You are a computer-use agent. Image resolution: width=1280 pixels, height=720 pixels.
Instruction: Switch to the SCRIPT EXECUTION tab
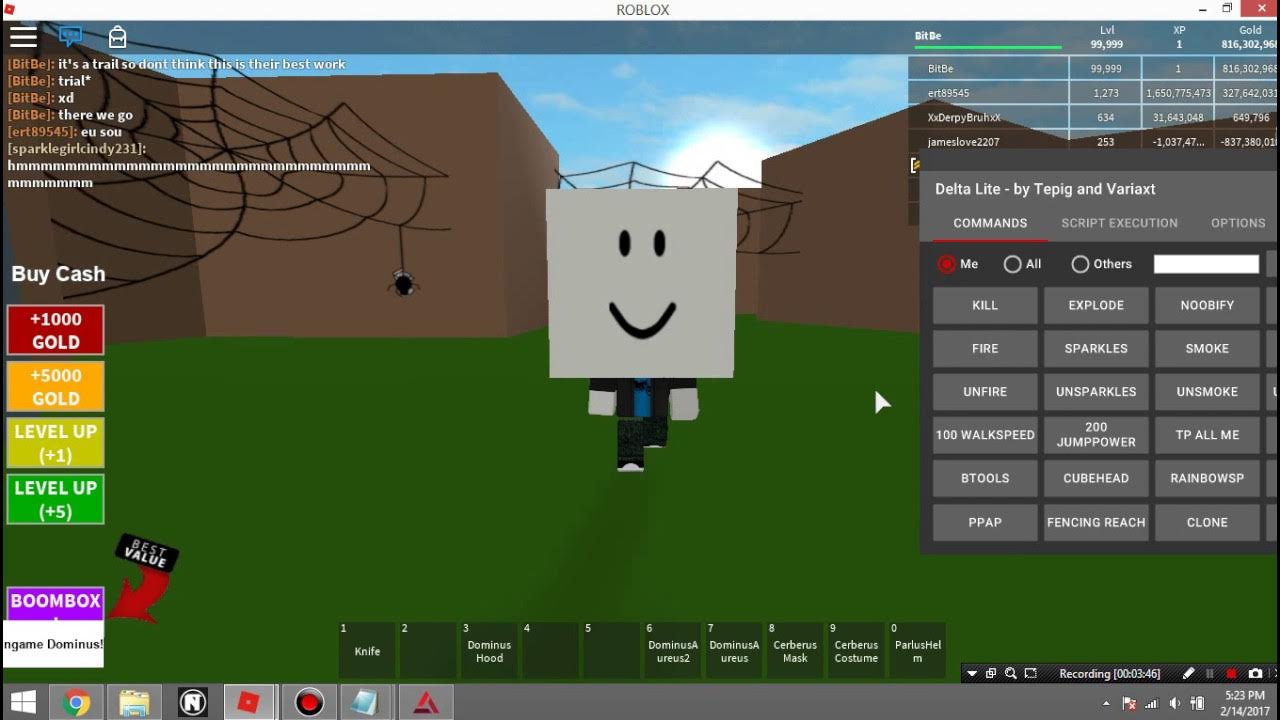click(1119, 223)
